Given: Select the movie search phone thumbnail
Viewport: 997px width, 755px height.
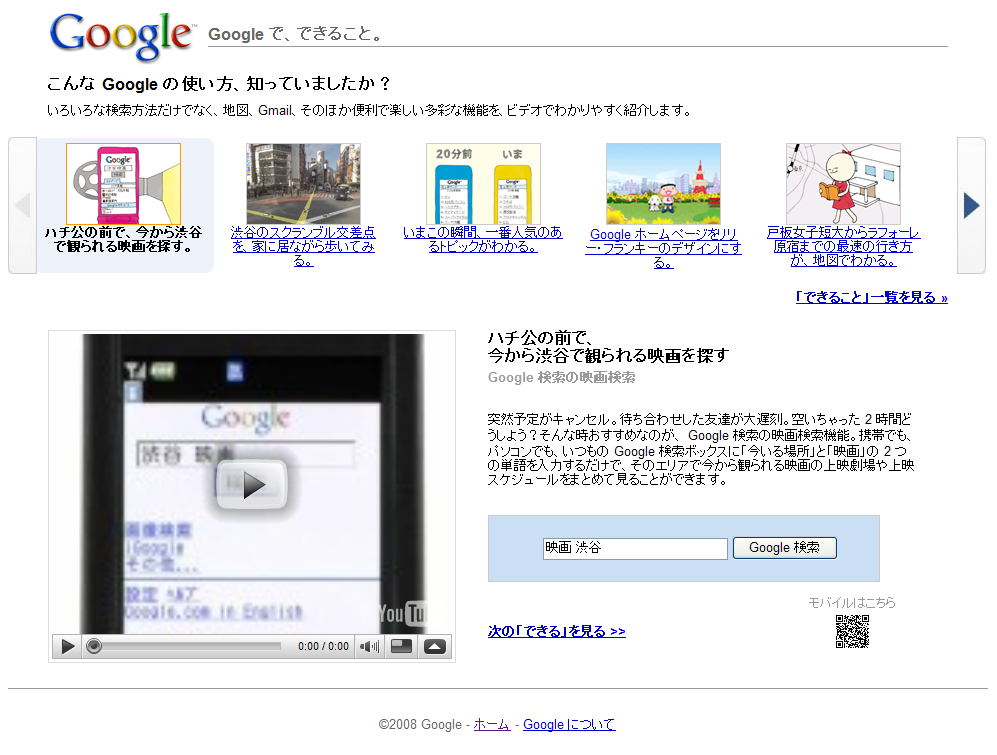Looking at the screenshot, I should (123, 183).
